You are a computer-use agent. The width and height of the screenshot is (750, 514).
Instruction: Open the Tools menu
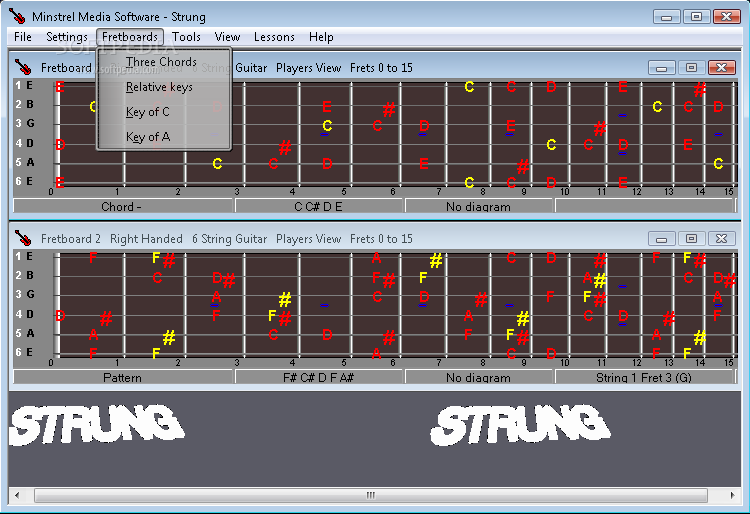coord(186,37)
